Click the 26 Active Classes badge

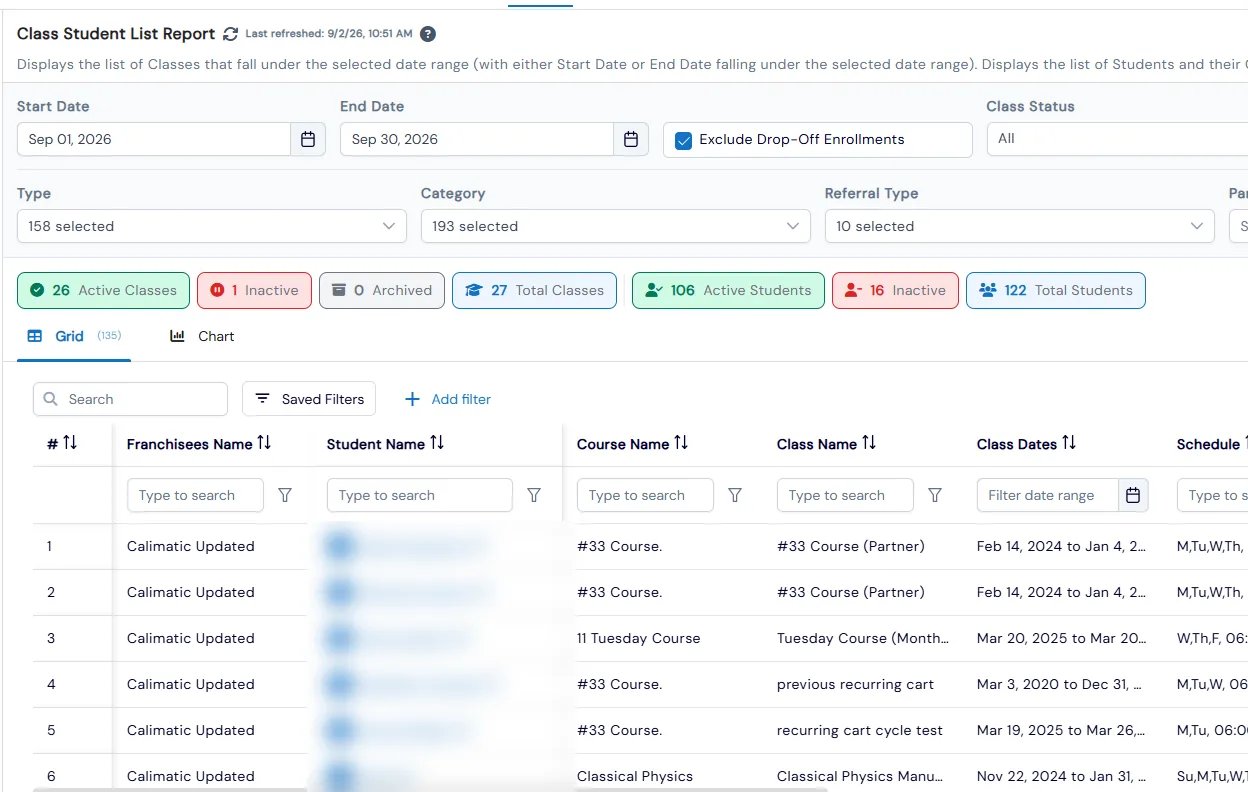[103, 290]
